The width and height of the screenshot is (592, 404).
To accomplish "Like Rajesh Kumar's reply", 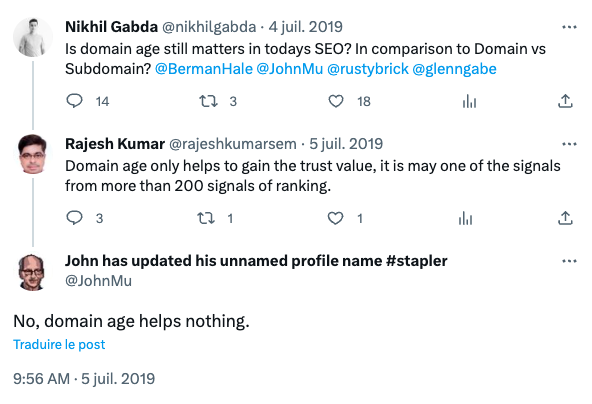I will pyautogui.click(x=335, y=218).
